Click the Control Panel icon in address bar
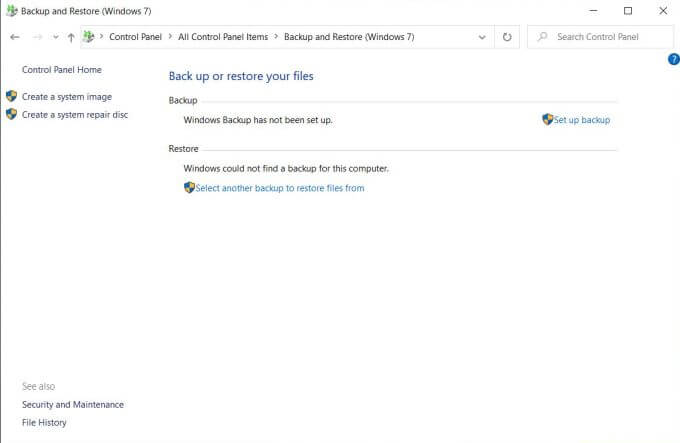680x443 pixels. pos(88,36)
